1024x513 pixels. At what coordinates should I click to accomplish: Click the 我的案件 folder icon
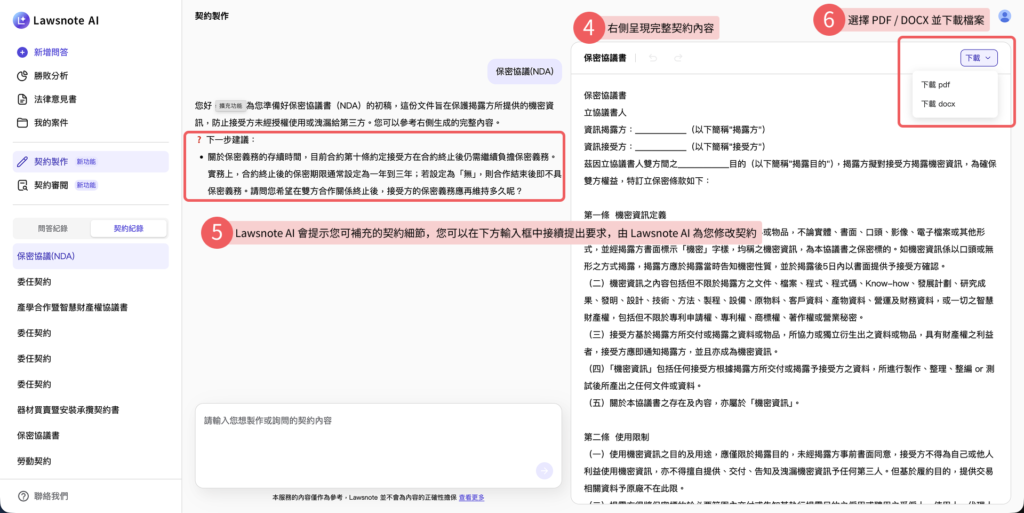22,123
